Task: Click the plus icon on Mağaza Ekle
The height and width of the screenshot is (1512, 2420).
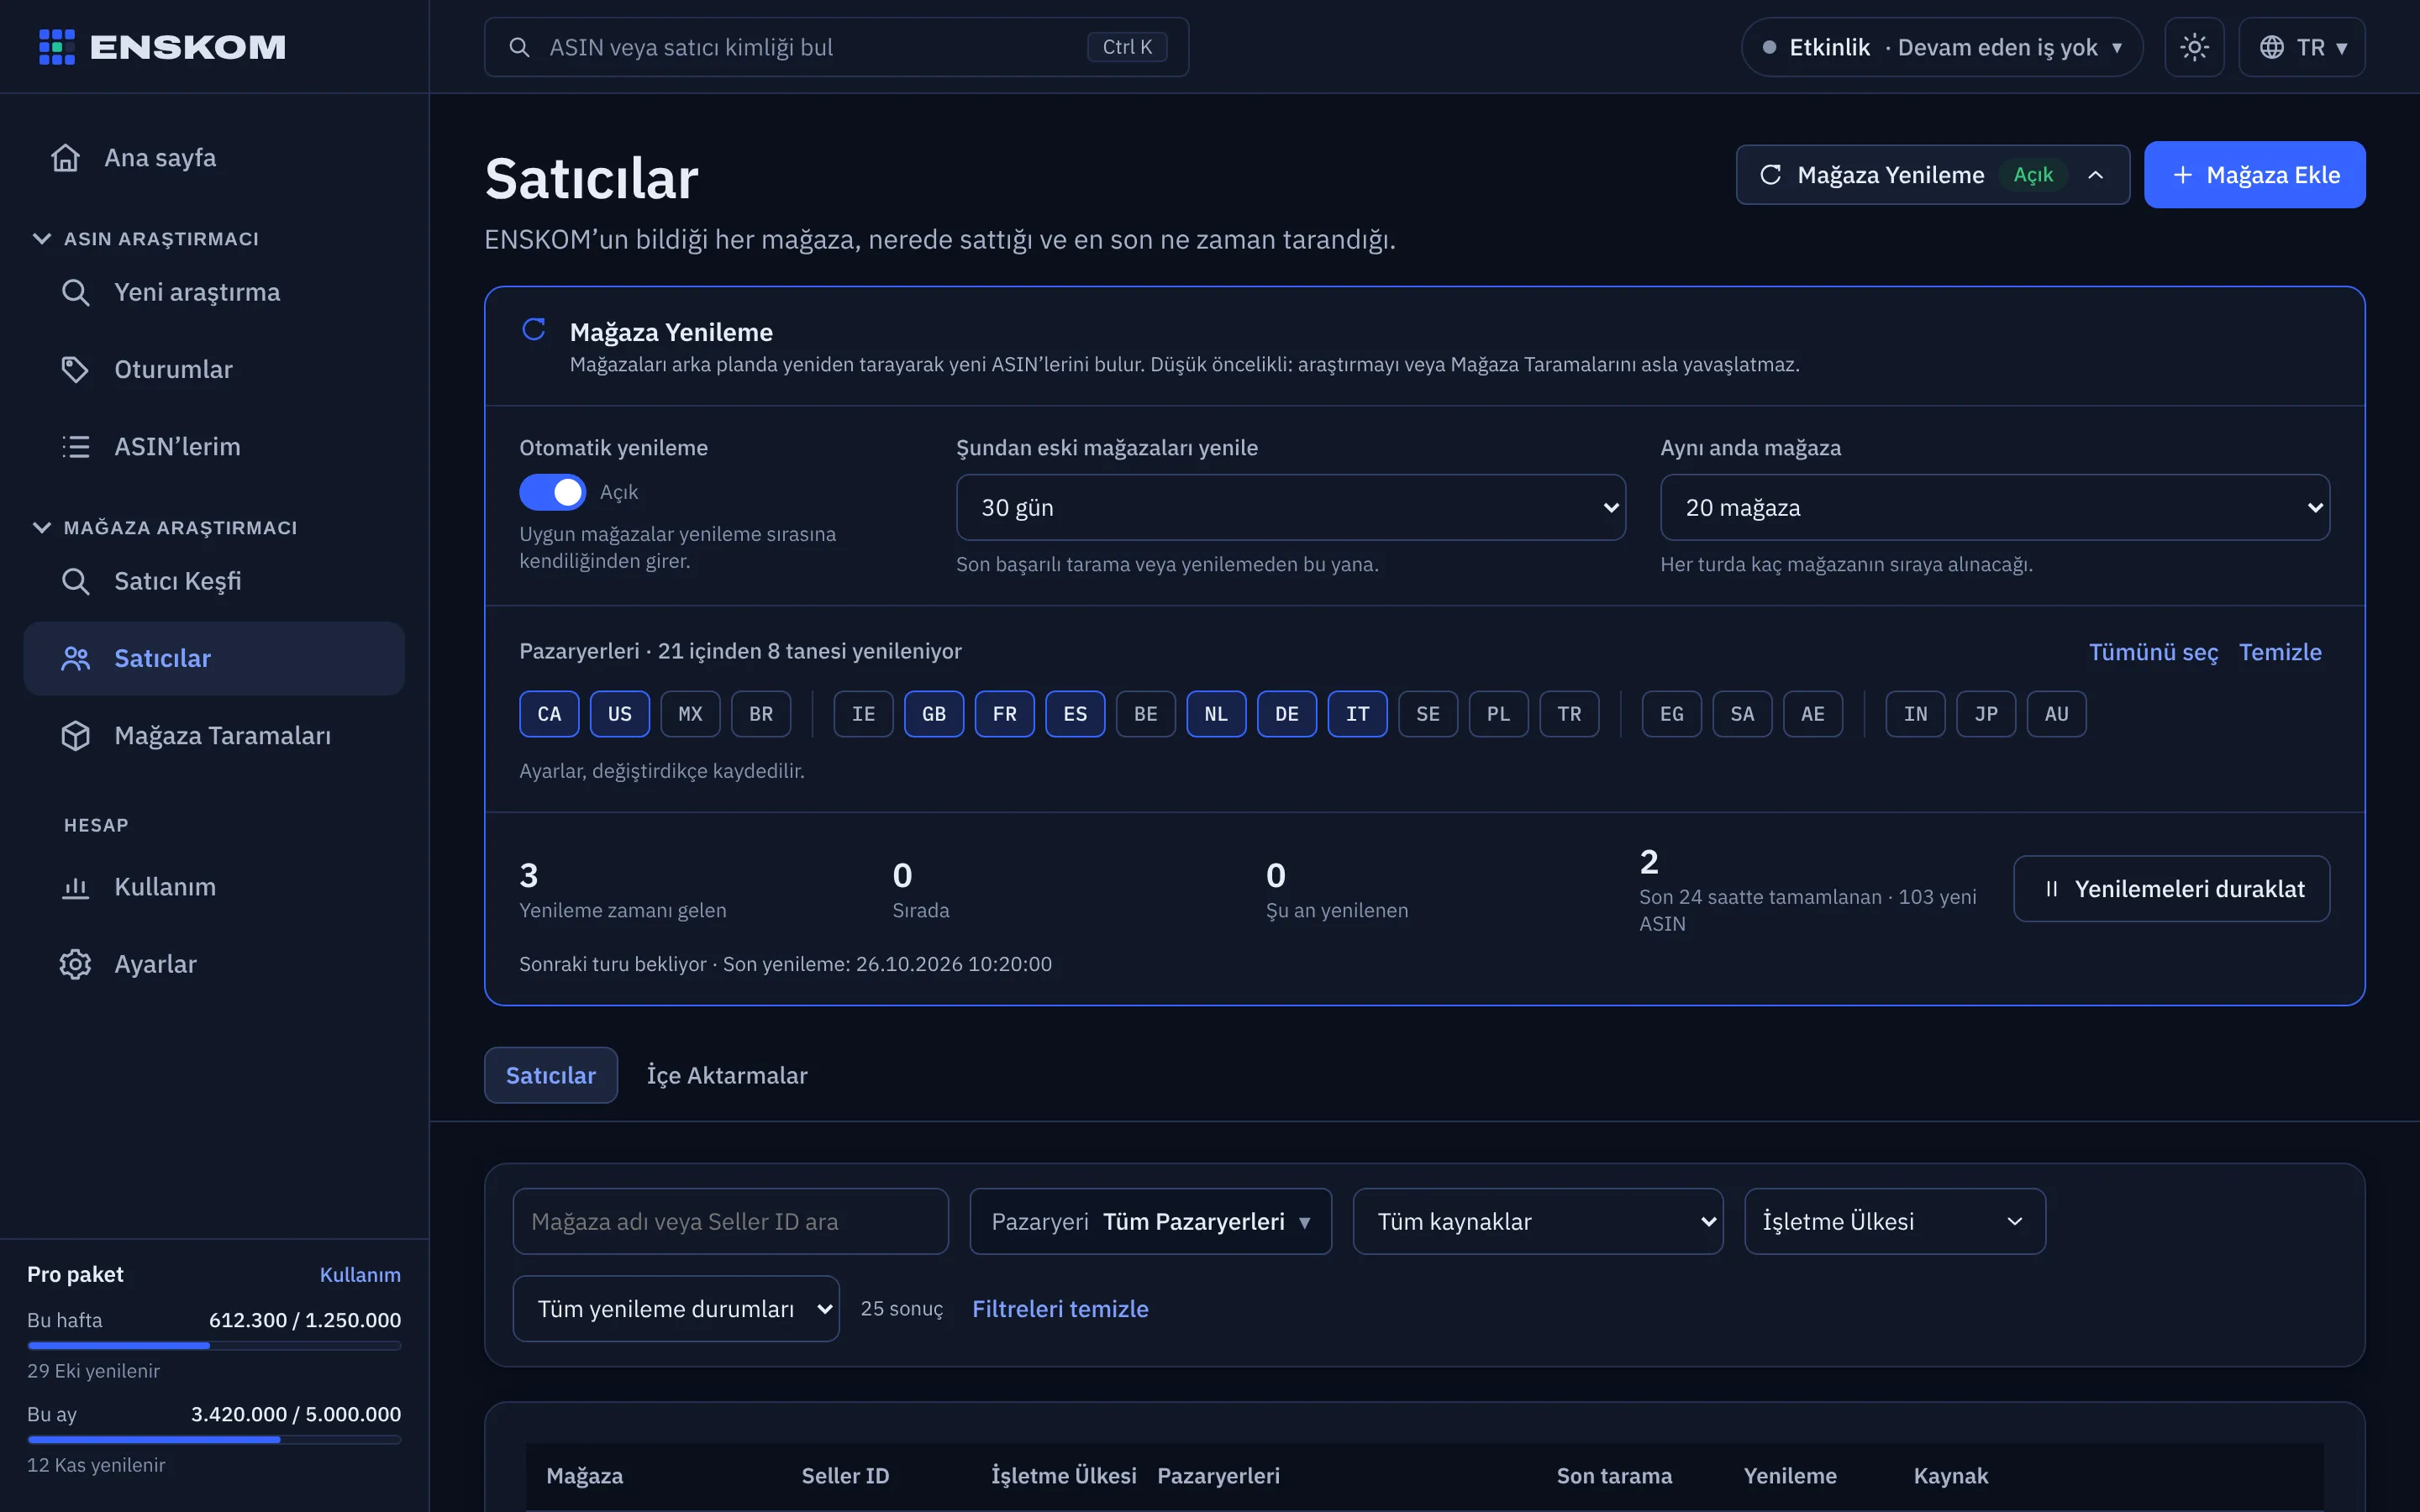Action: coord(2183,175)
